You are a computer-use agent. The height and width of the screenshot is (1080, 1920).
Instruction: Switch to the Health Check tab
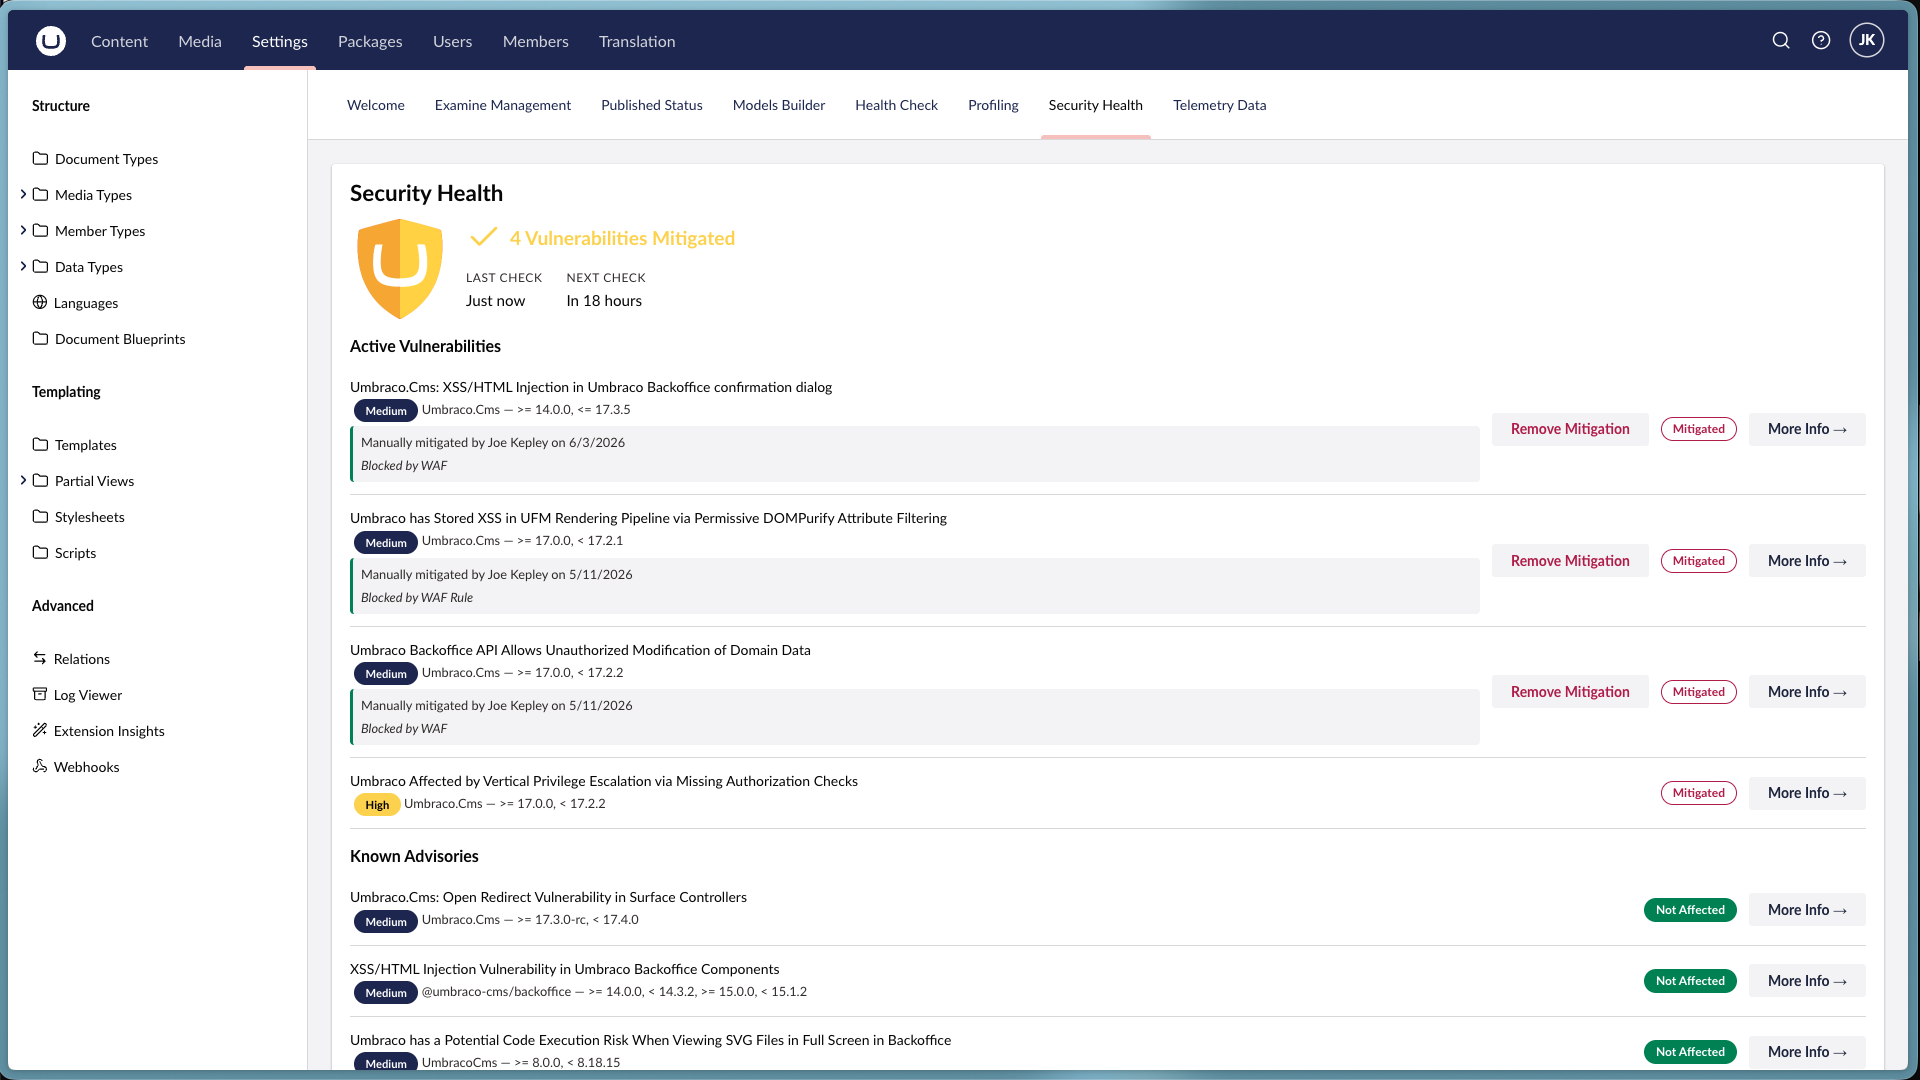click(896, 105)
